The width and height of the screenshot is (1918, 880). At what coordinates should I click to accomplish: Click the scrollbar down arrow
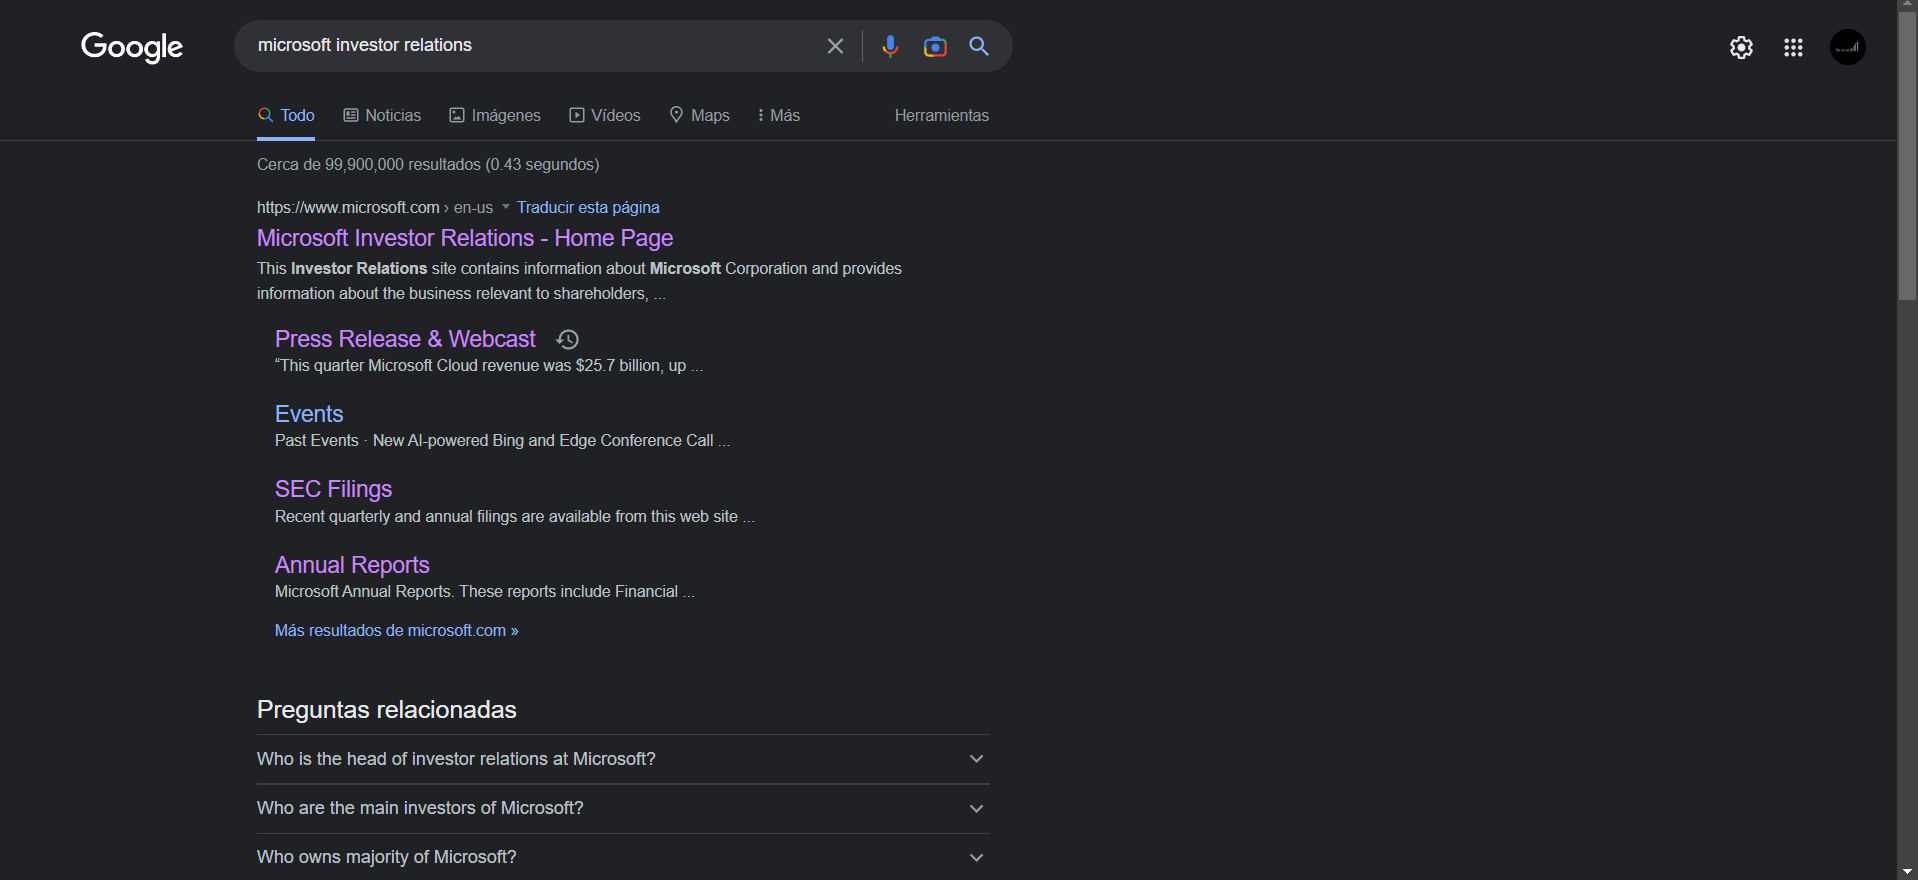[x=1907, y=872]
